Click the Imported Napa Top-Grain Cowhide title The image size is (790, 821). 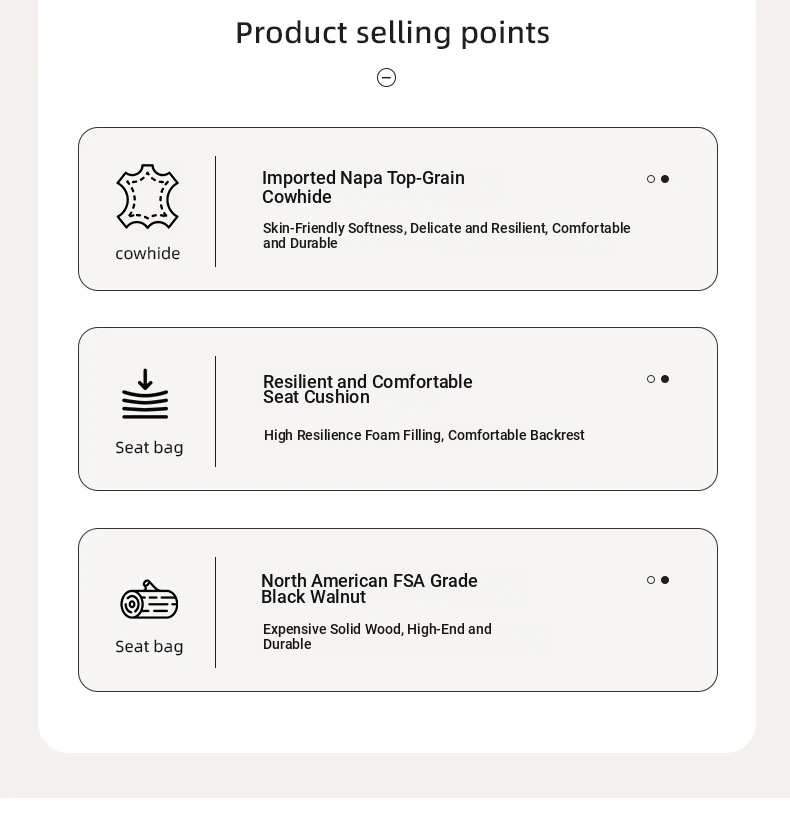(363, 187)
